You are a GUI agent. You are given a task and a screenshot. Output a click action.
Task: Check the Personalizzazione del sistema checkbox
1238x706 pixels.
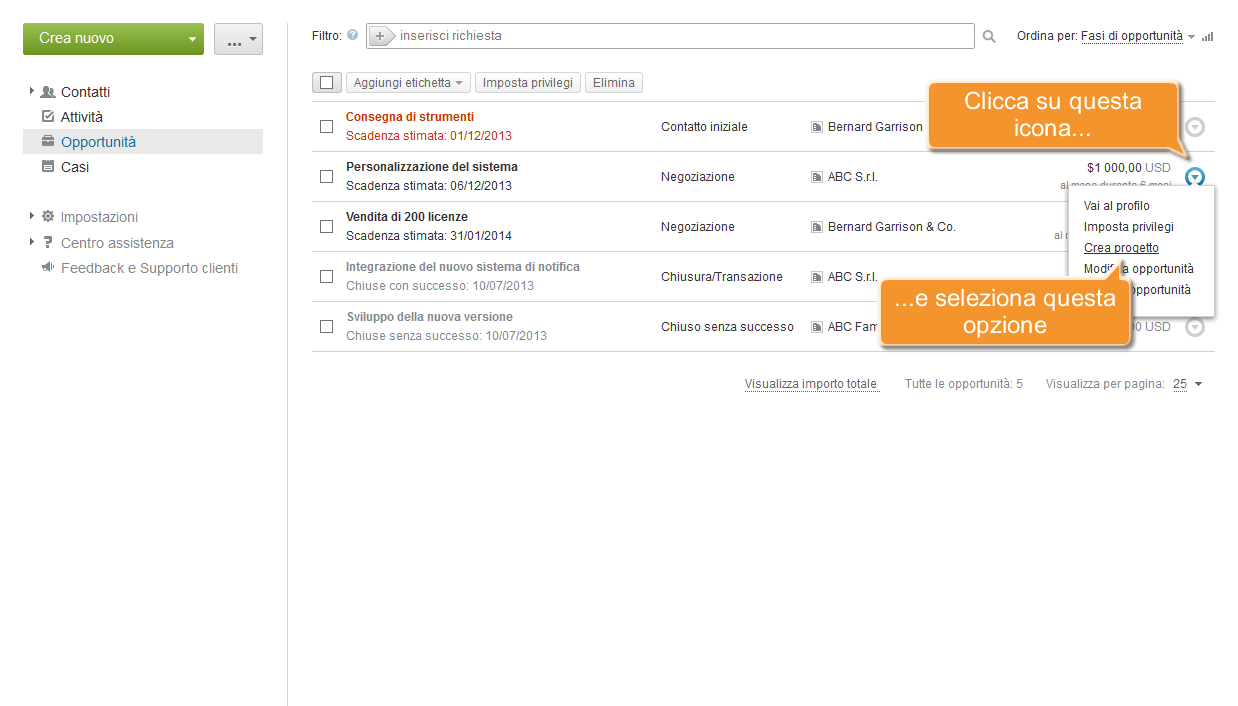coord(326,177)
